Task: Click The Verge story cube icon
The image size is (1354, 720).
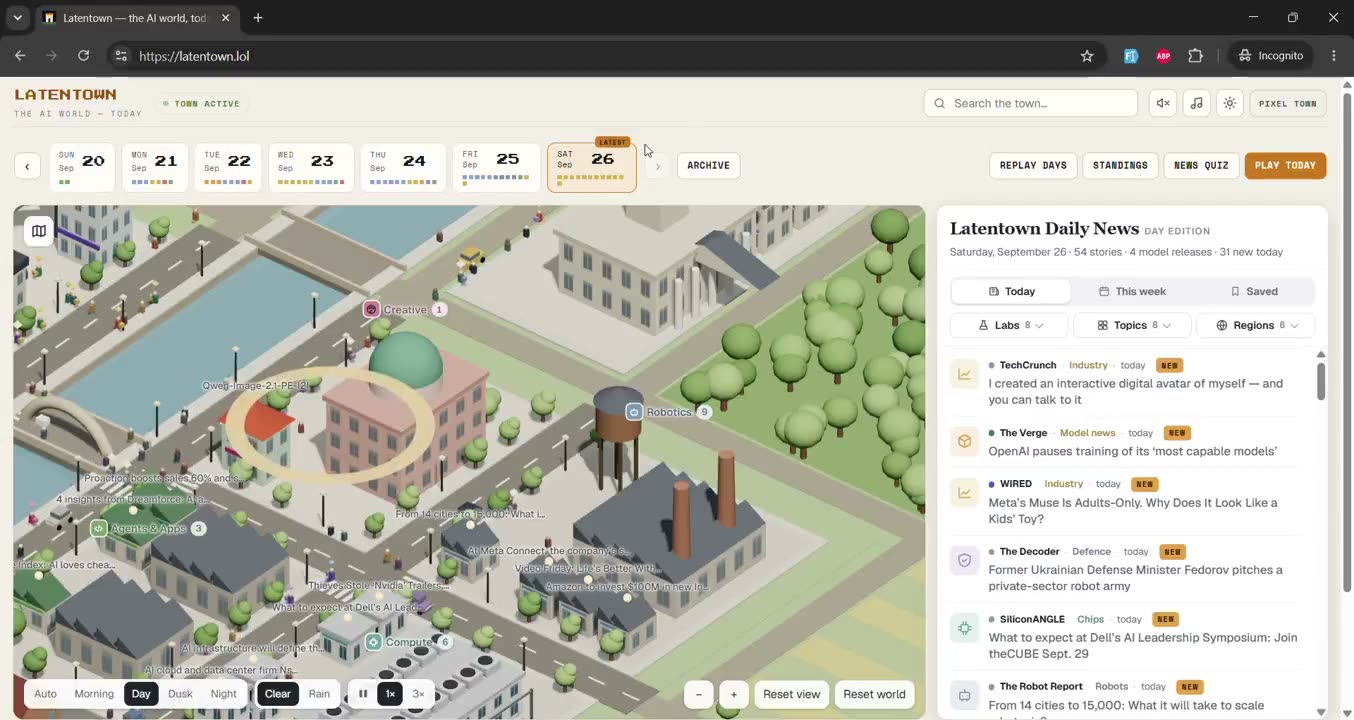Action: pyautogui.click(x=965, y=442)
